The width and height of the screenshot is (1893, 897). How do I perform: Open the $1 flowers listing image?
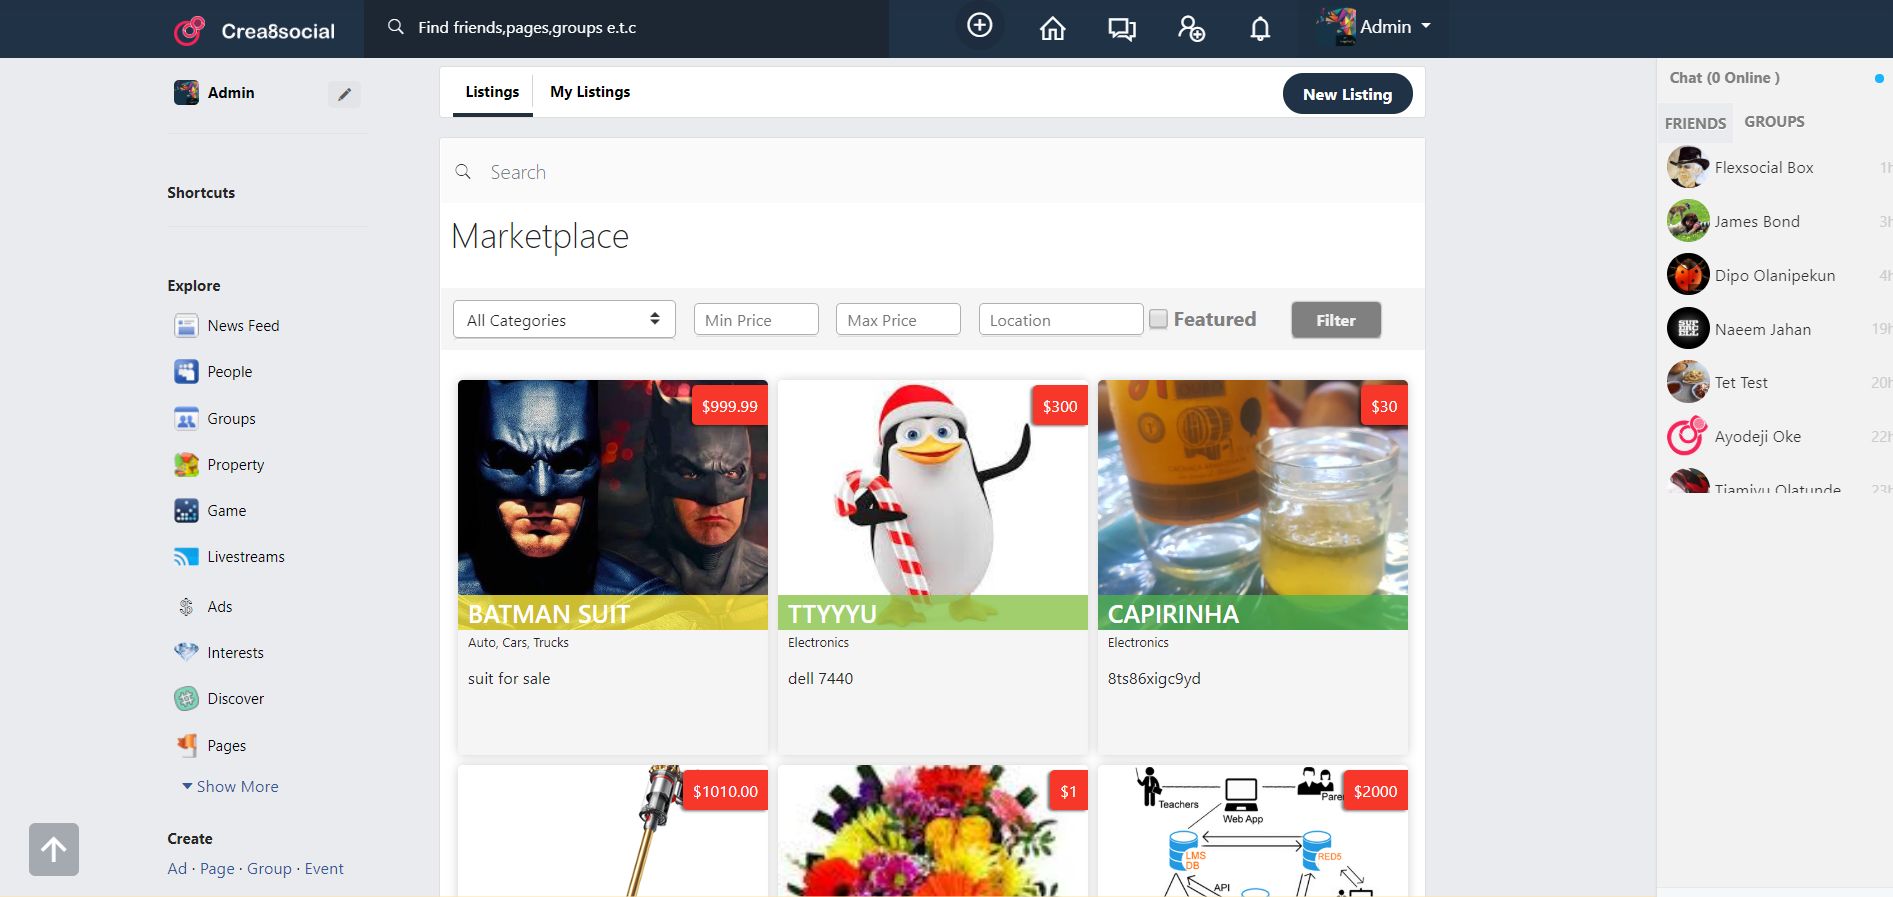[x=933, y=831]
